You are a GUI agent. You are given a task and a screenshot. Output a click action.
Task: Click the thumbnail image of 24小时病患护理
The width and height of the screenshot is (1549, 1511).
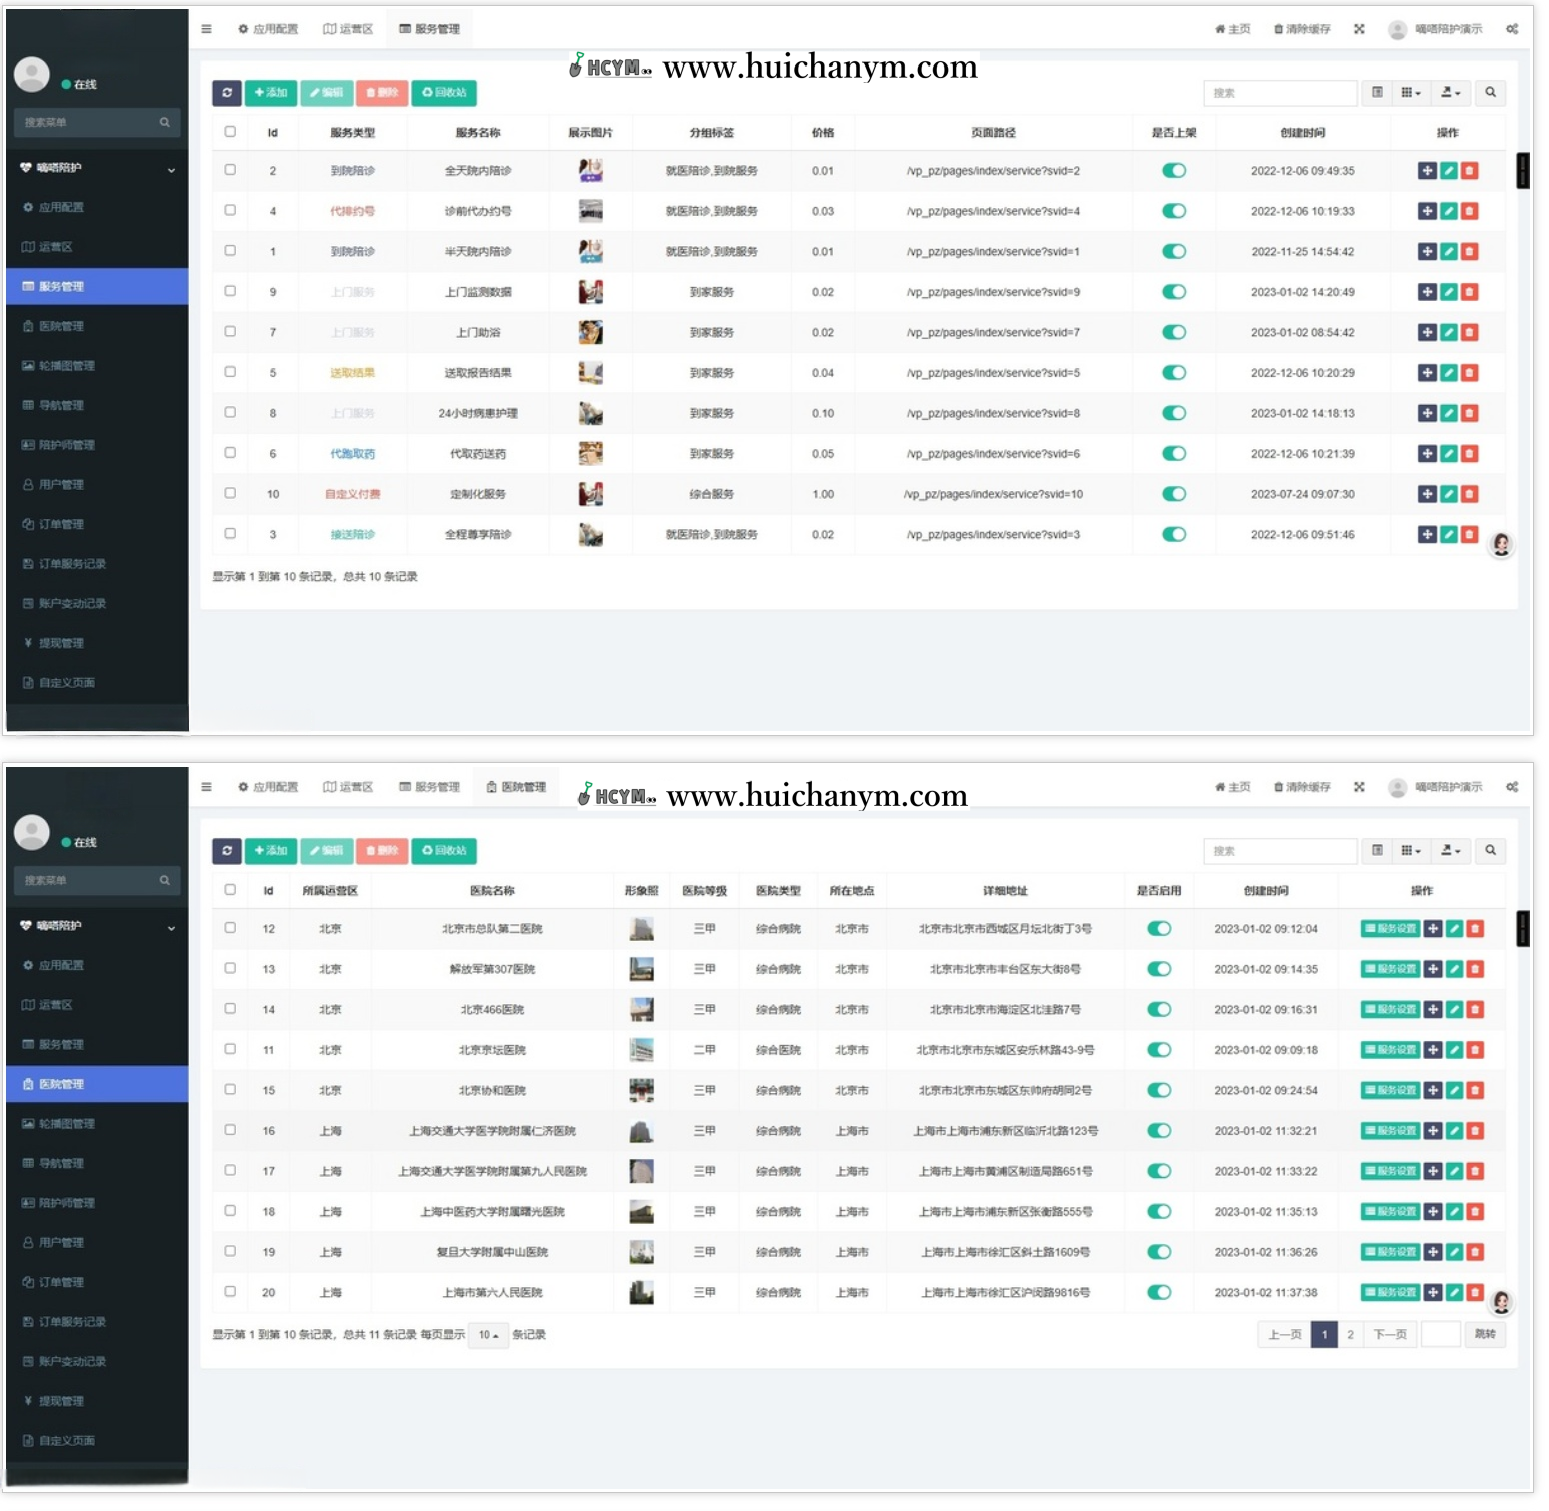pyautogui.click(x=590, y=413)
